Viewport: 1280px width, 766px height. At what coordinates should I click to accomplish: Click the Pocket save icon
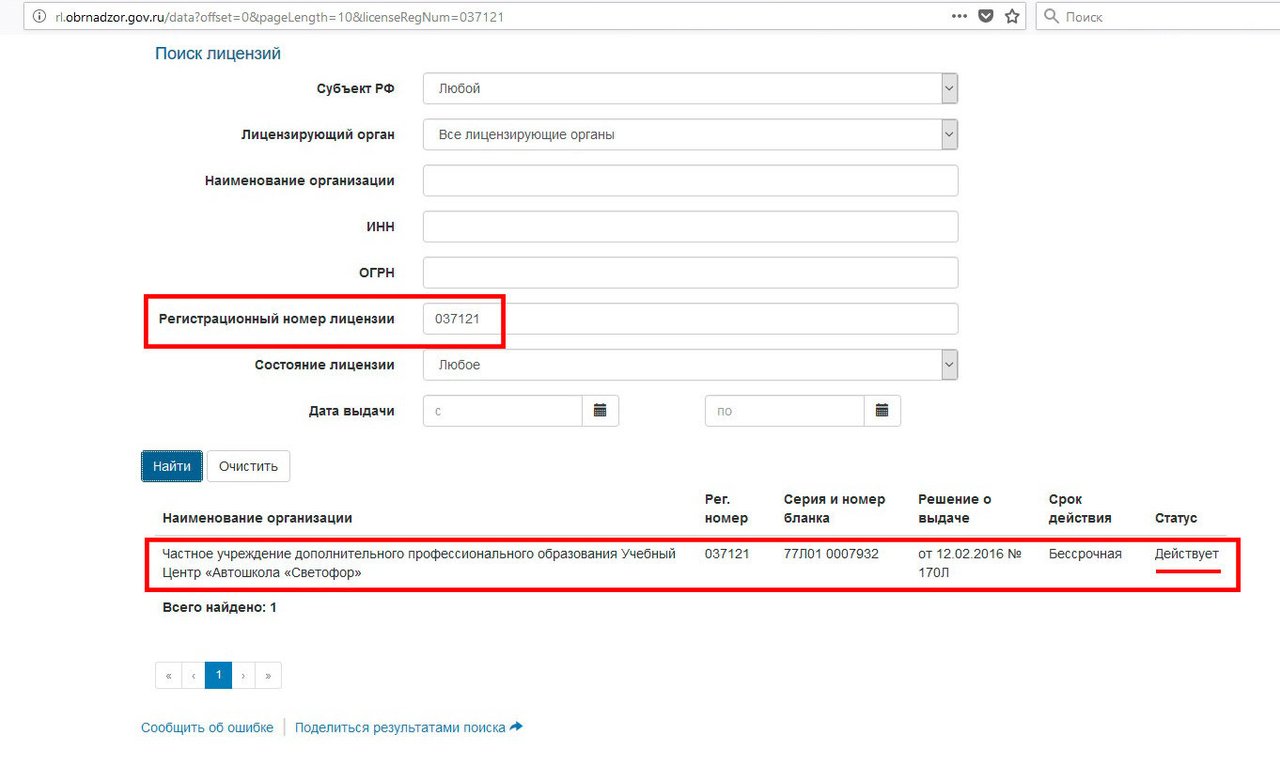tap(986, 17)
